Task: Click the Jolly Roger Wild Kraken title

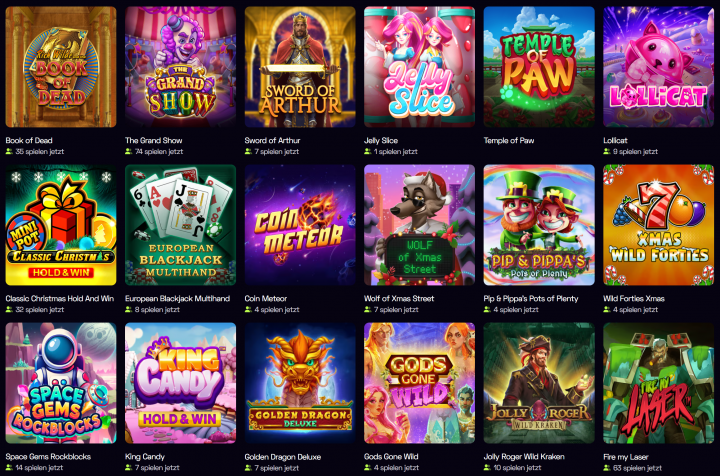Action: 524,457
